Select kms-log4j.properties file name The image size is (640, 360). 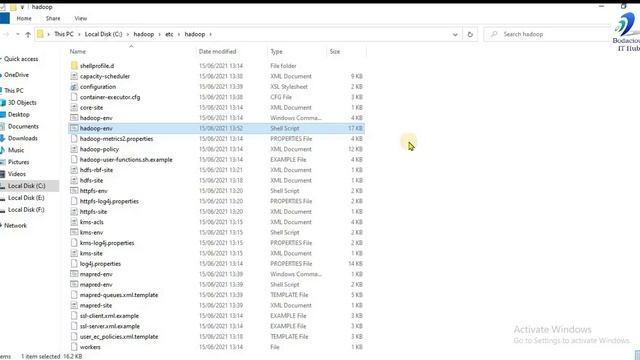tap(107, 242)
